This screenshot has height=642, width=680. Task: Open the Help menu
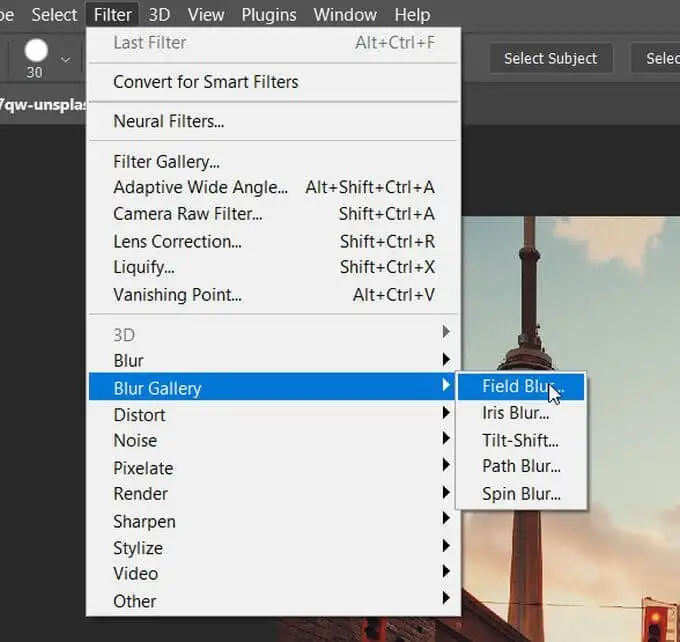pos(412,15)
